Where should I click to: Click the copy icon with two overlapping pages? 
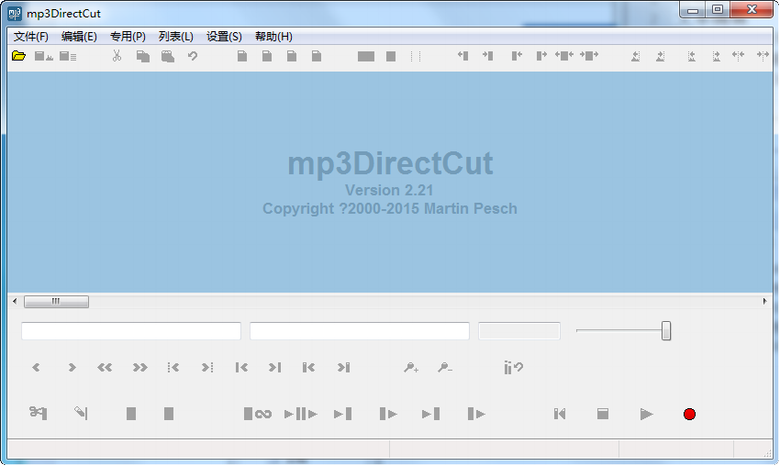[143, 56]
